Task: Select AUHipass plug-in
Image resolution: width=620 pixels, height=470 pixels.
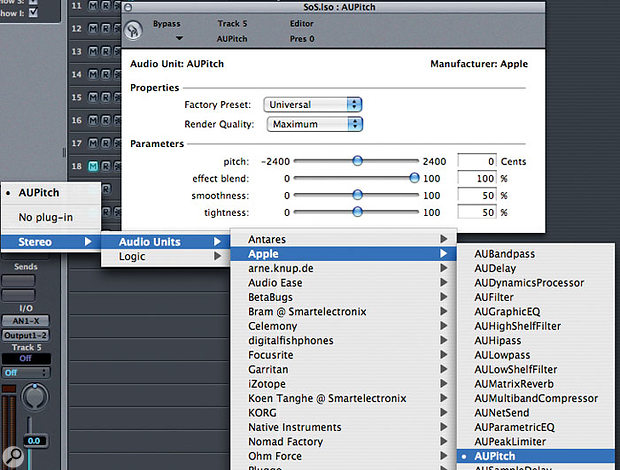Action: [536, 340]
